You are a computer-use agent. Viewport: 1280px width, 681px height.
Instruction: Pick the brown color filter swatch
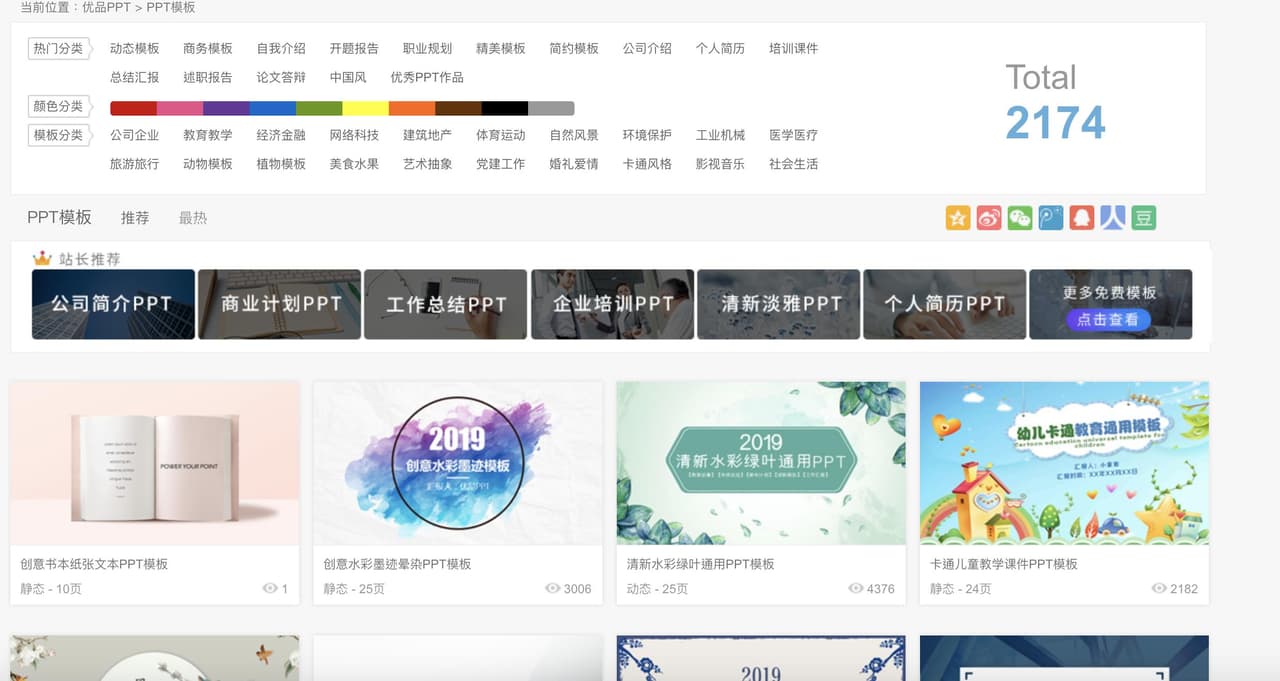tap(459, 108)
